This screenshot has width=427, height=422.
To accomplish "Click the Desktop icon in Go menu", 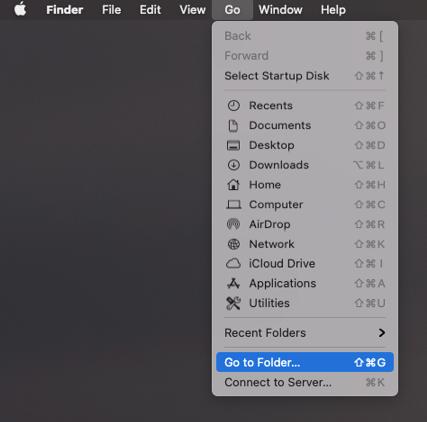I will [233, 145].
